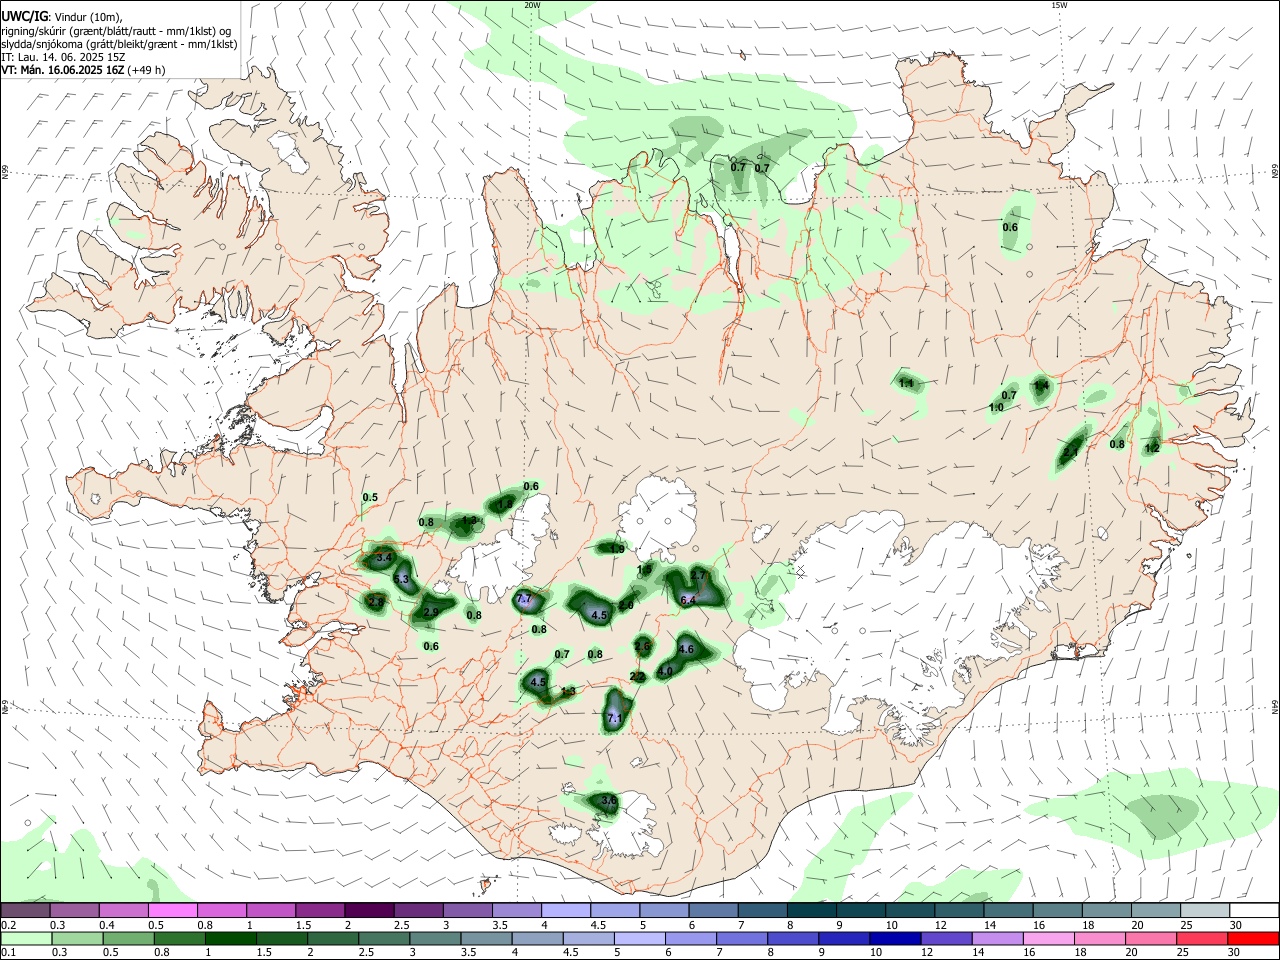The width and height of the screenshot is (1280, 960).
Task: Click the bright pink swatch in the upper legend row
Action: tap(173, 911)
